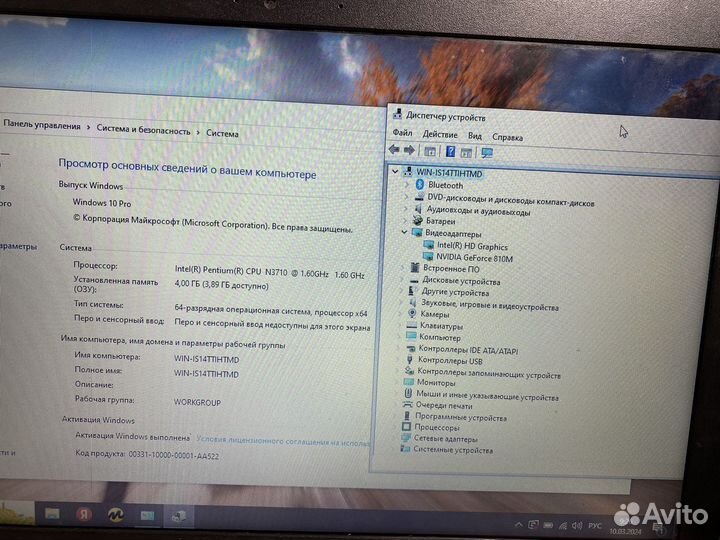Click the Аудиовходы и аудиовыходы speaker icon
Viewport: 720px width, 540px height.
[418, 208]
